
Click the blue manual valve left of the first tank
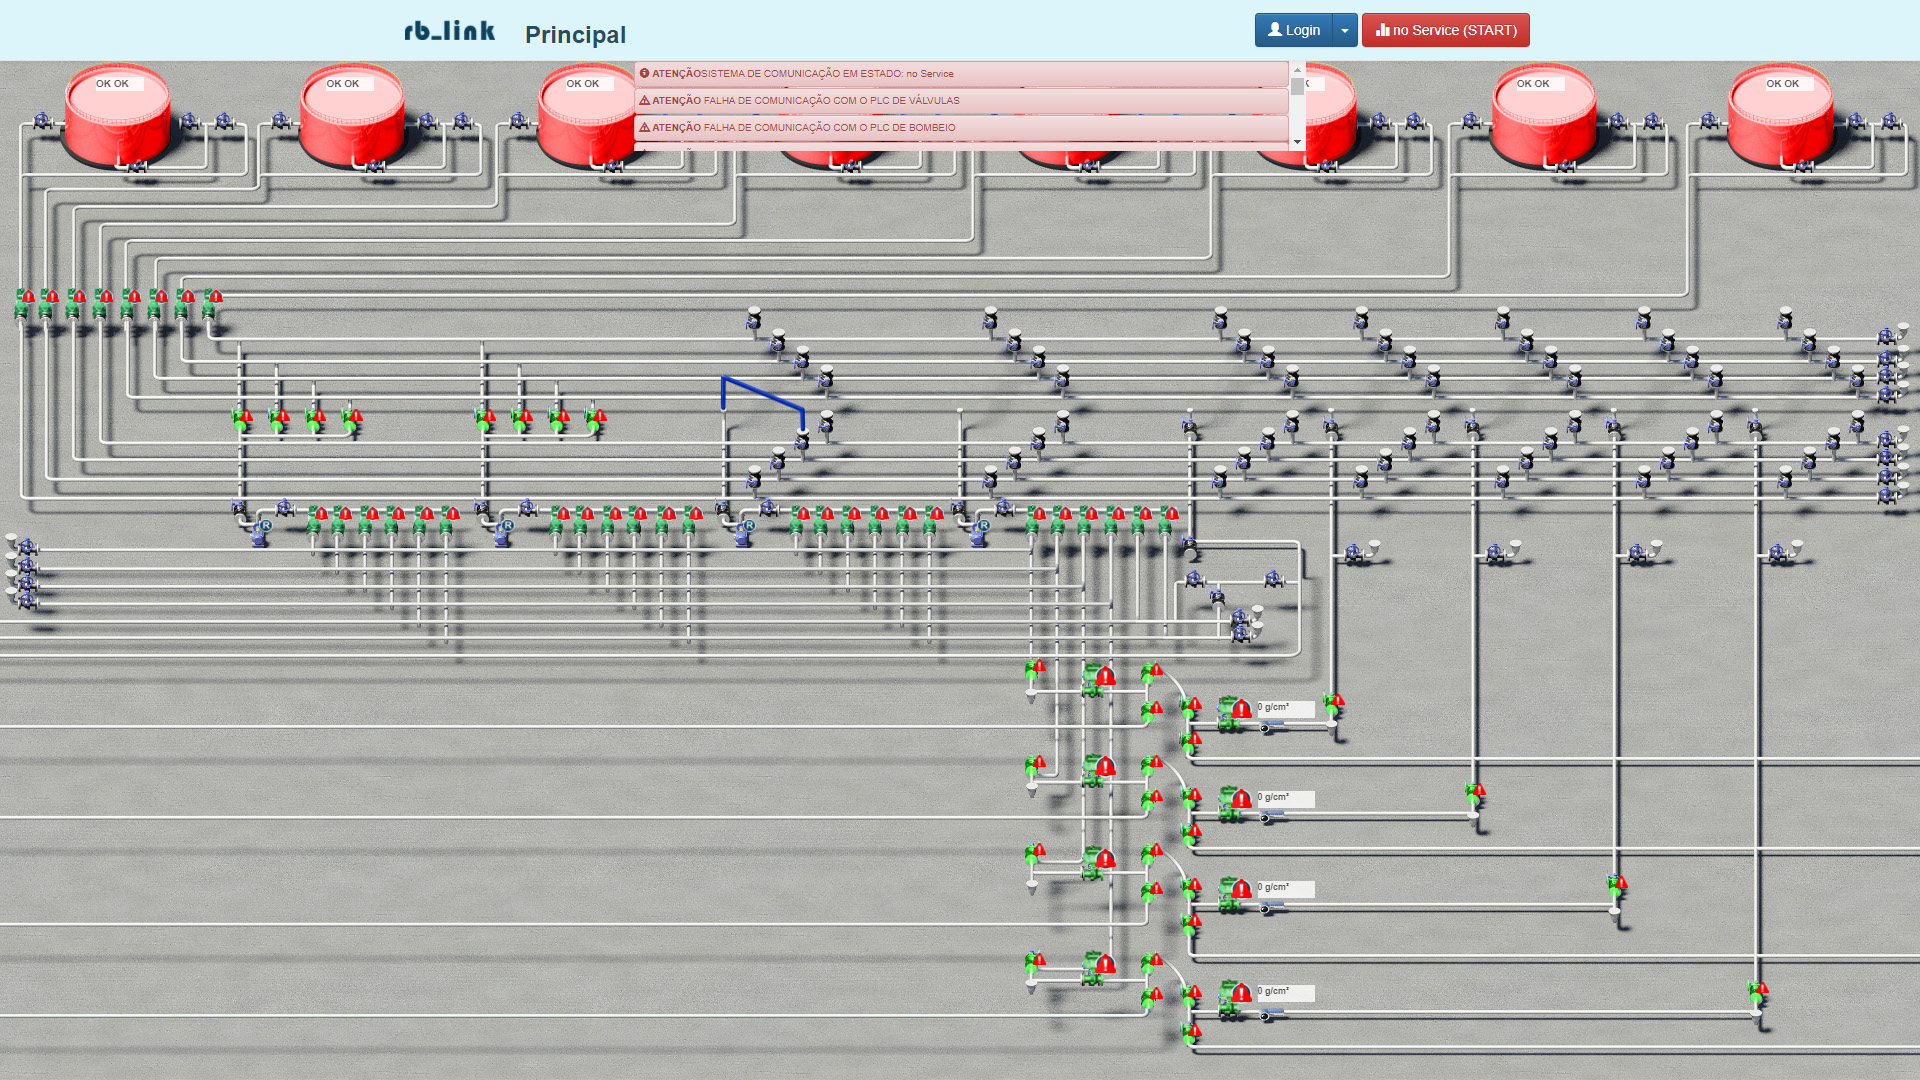pyautogui.click(x=42, y=120)
